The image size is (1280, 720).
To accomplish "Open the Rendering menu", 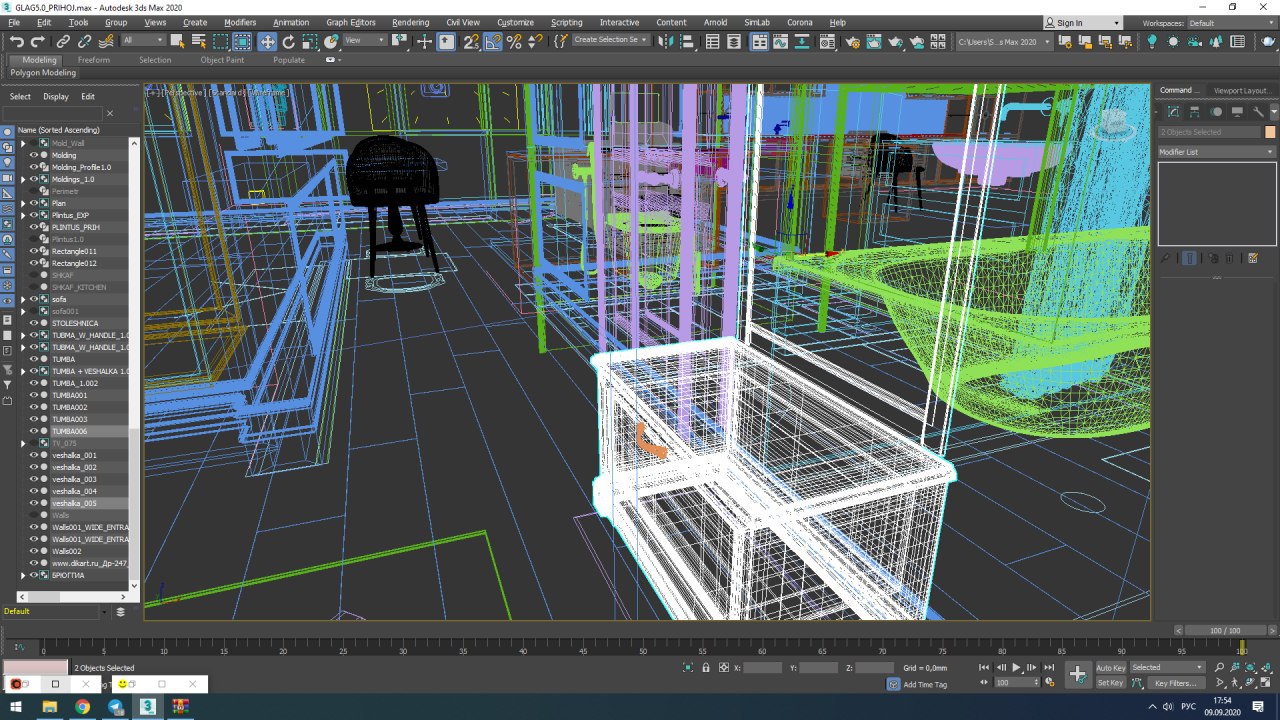I will 410,22.
